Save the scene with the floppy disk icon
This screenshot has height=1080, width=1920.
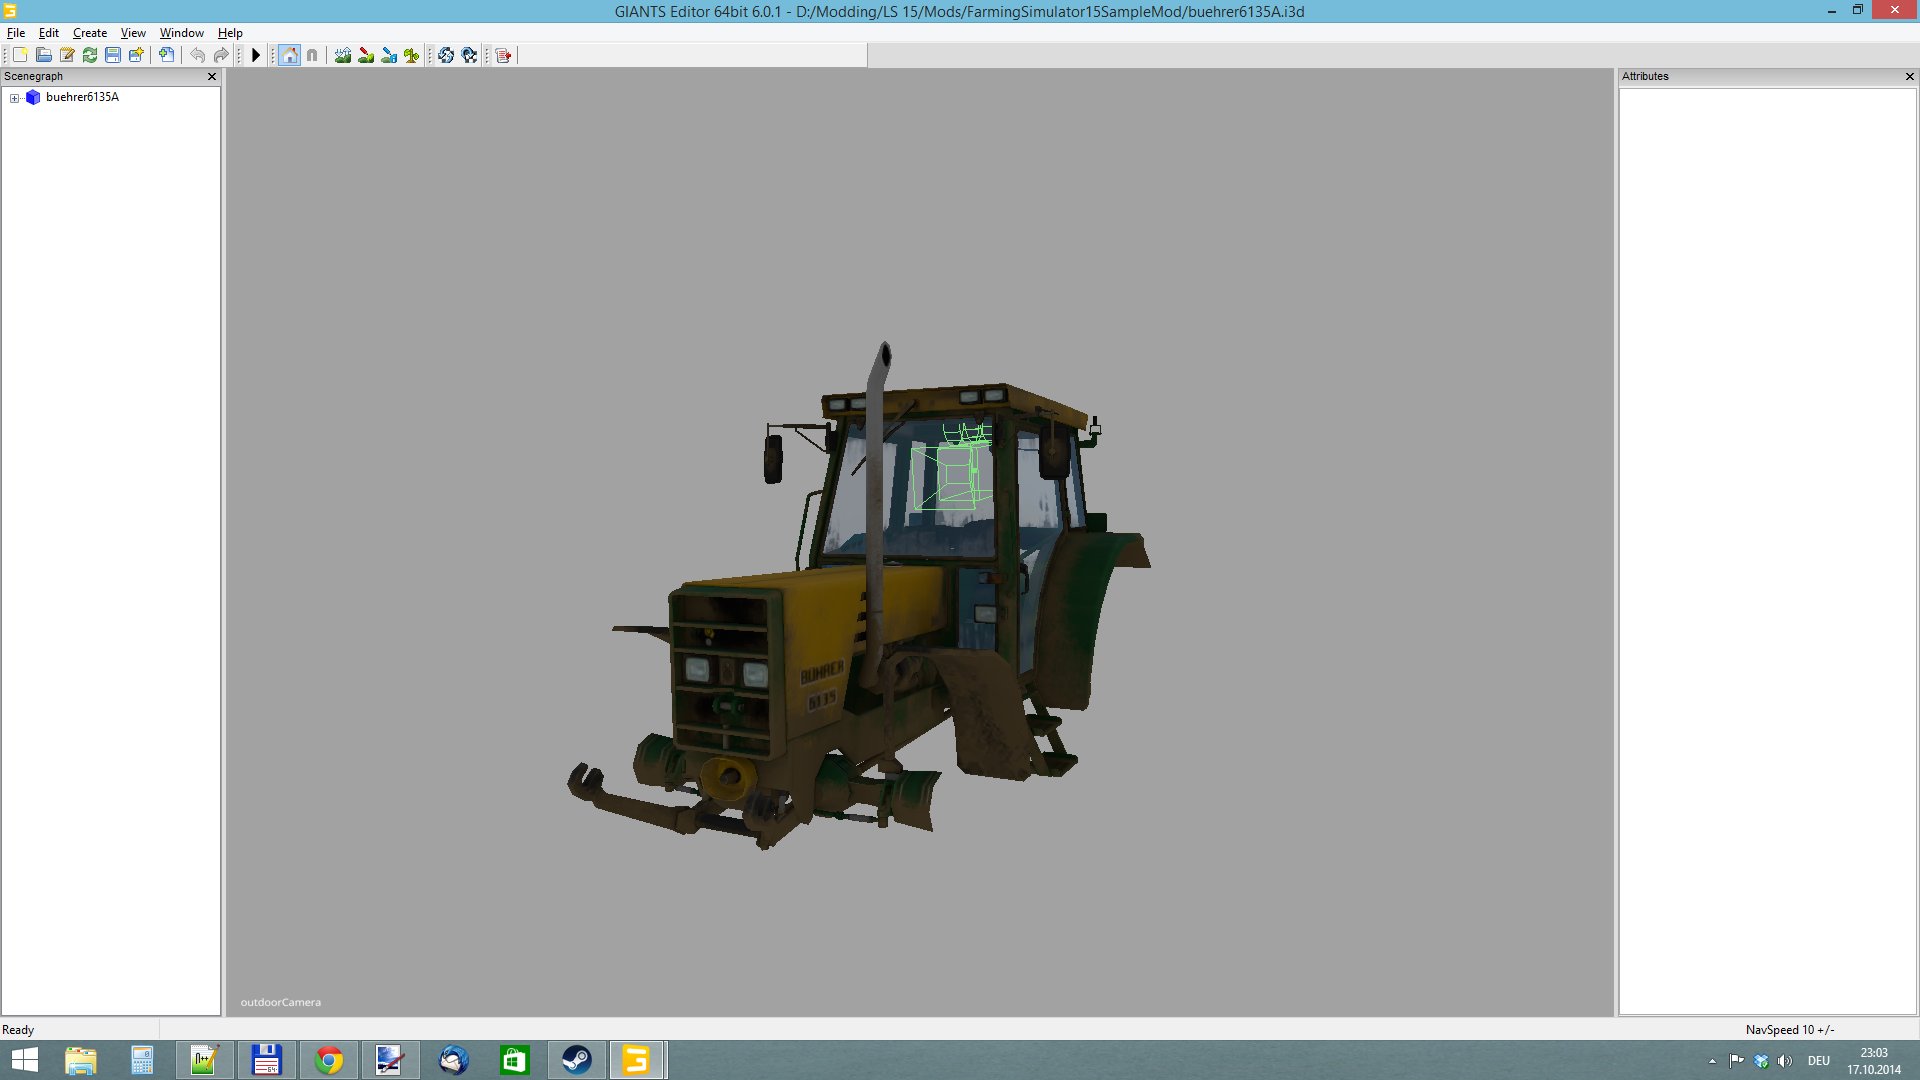[x=113, y=55]
